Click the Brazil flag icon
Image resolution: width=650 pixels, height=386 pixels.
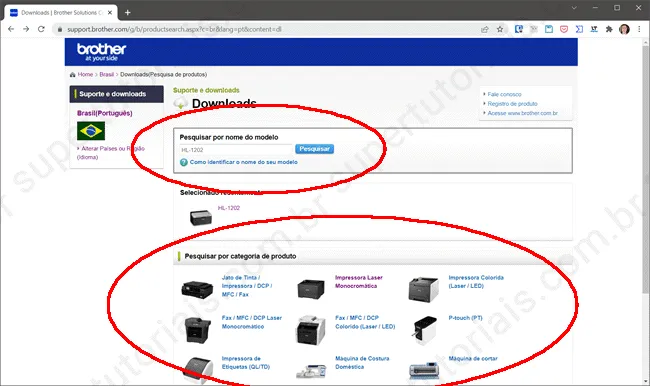(91, 131)
